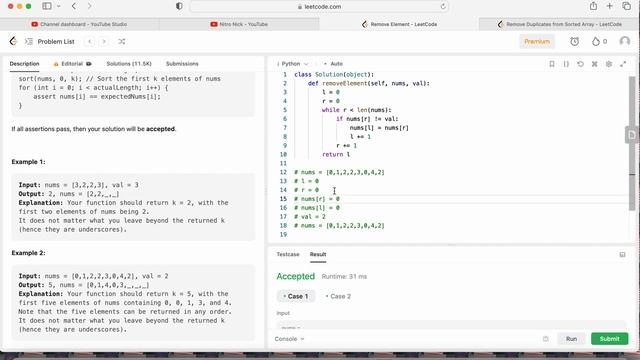The height and width of the screenshot is (360, 640).
Task: Maximize editor with fullscreen icon
Action: (623, 64)
